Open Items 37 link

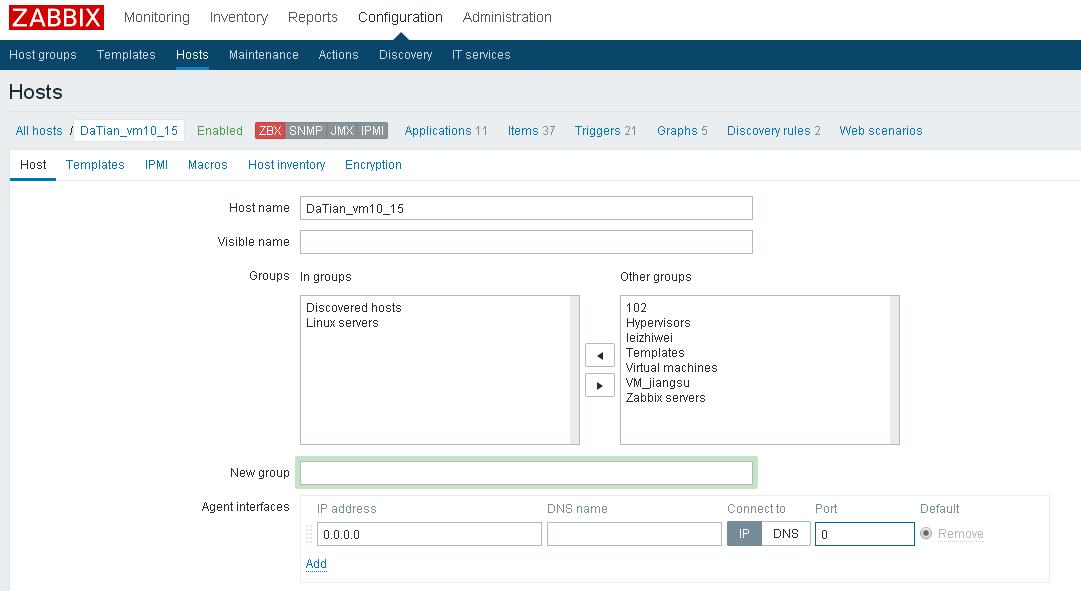tap(531, 130)
